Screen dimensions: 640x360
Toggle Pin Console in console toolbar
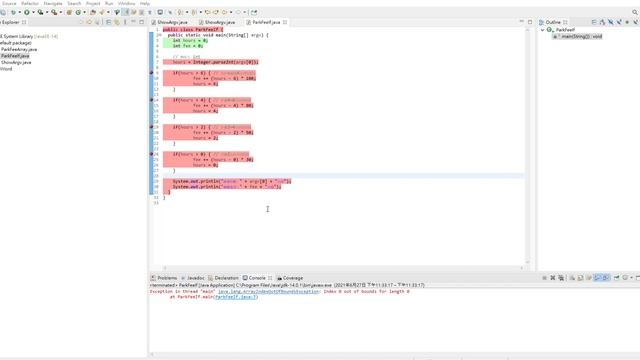[617, 278]
